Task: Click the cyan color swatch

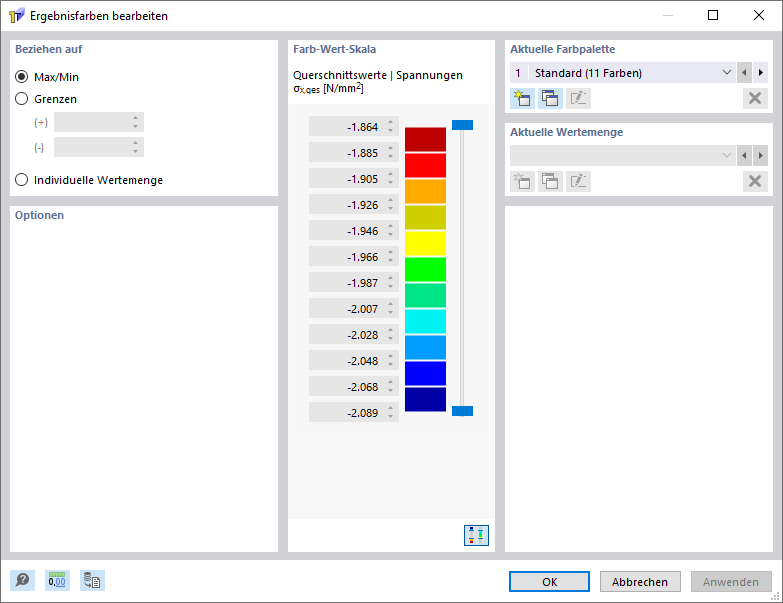Action: coord(425,321)
